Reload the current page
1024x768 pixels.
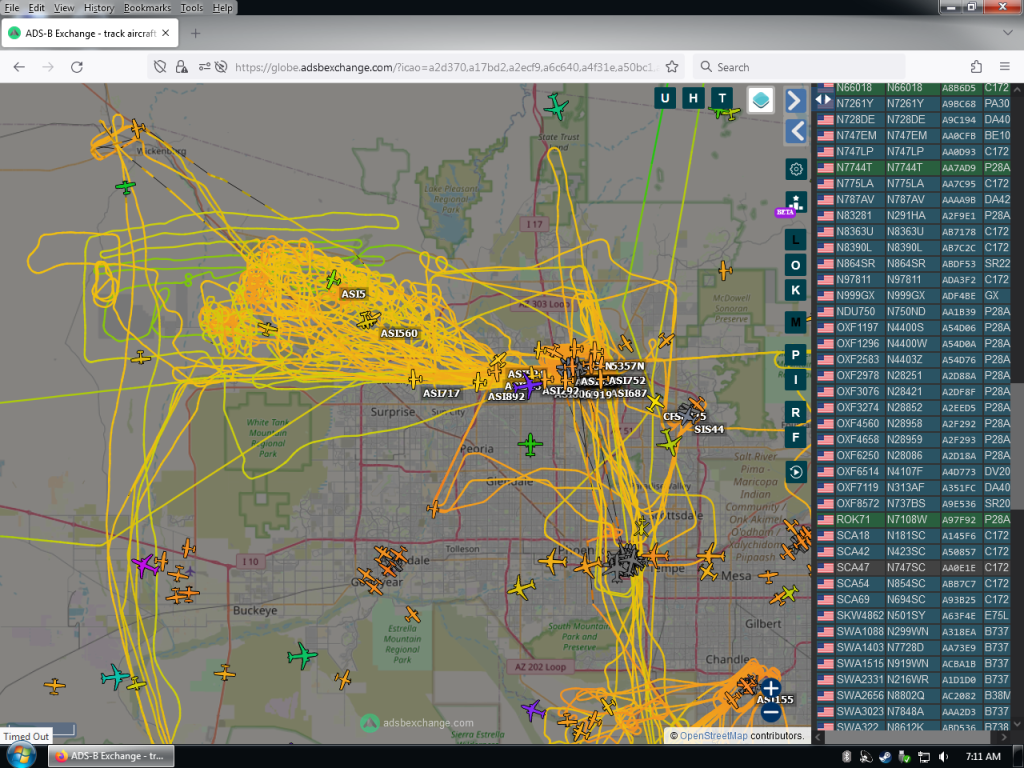point(76,67)
